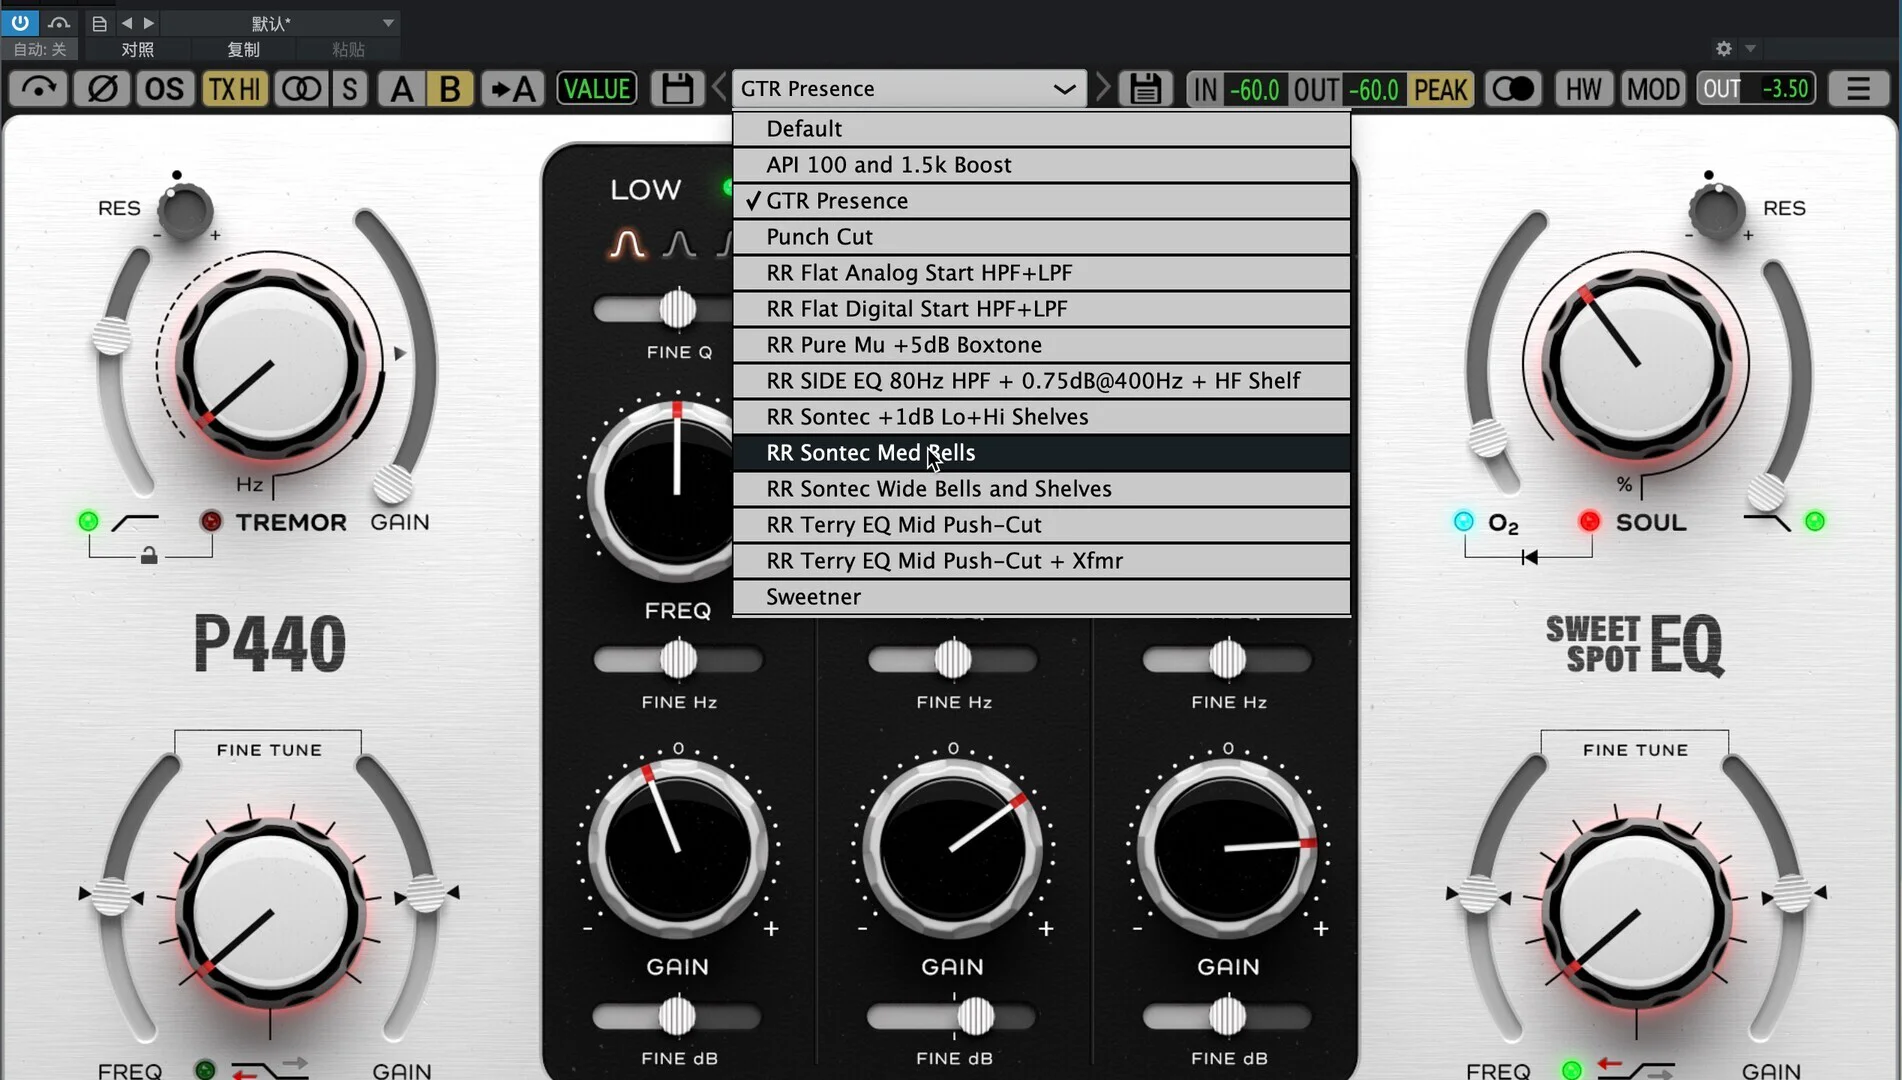Viewport: 1902px width, 1080px height.
Task: Click the floppy save icon right of the preset box
Action: 1146,89
